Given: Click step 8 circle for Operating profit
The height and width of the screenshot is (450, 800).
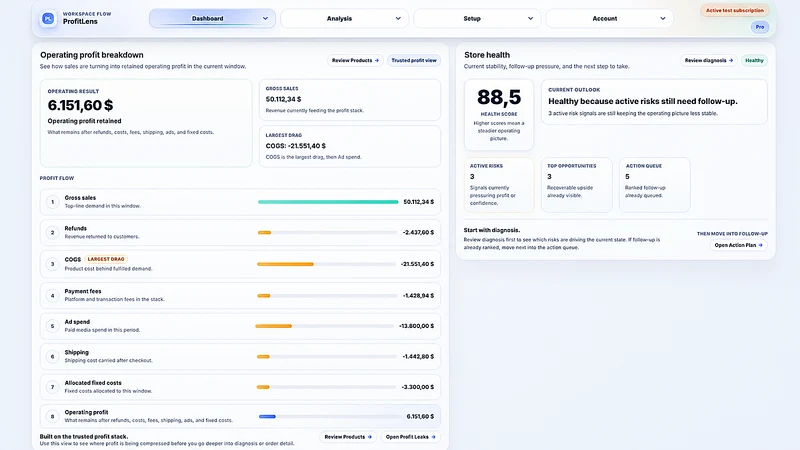Looking at the screenshot, I should pos(53,416).
